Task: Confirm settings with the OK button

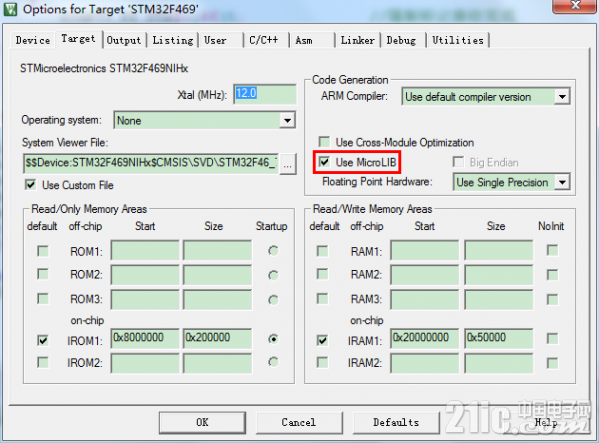Action: click(202, 422)
